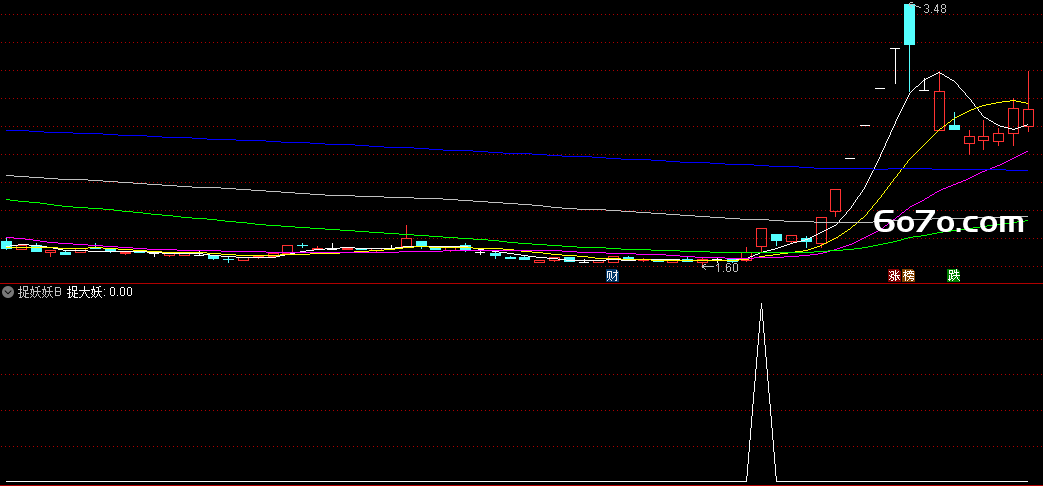
Task: Open the green 跌 event marker
Action: (x=954, y=275)
